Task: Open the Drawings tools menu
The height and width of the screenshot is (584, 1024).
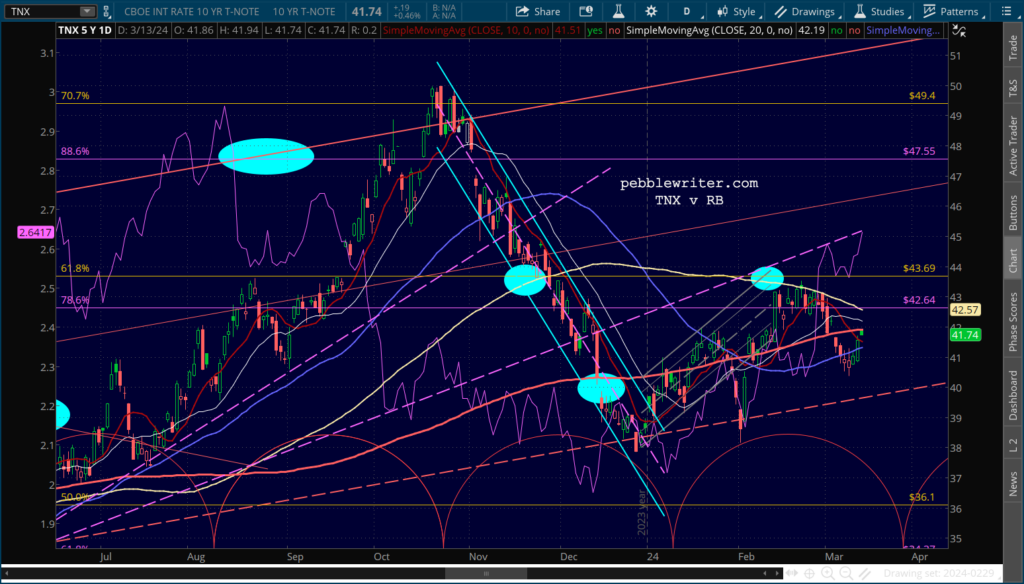Action: 806,11
